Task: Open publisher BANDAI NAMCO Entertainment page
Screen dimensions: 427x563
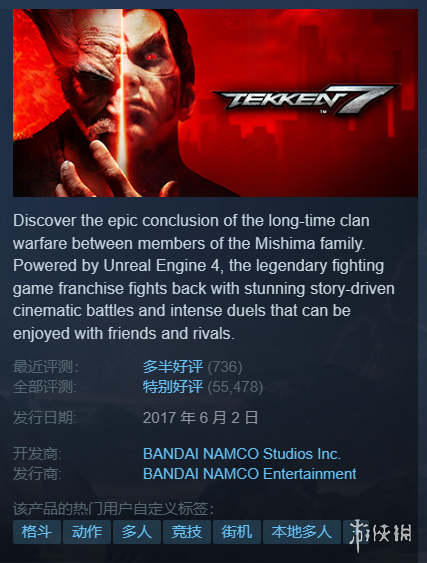Action: (x=250, y=474)
